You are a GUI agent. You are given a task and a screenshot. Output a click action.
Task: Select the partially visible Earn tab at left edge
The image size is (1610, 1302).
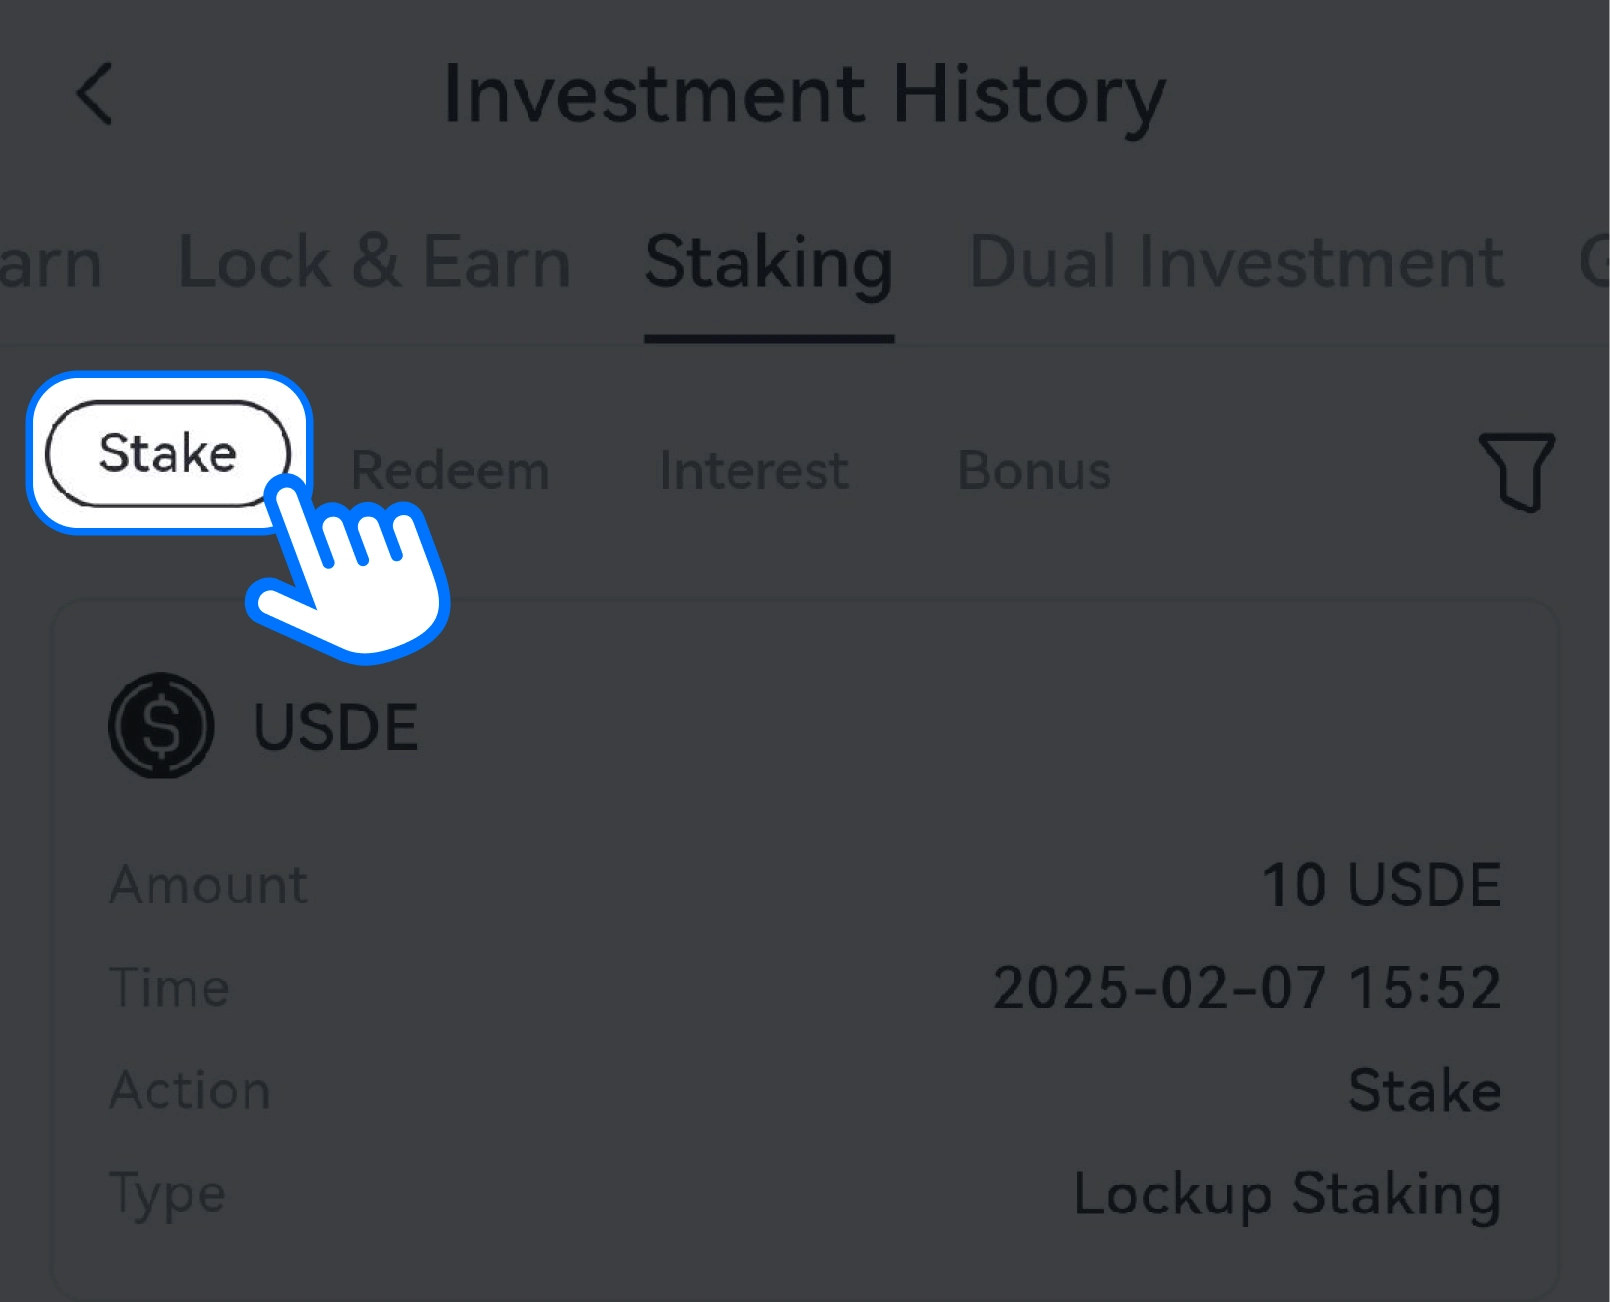click(48, 263)
